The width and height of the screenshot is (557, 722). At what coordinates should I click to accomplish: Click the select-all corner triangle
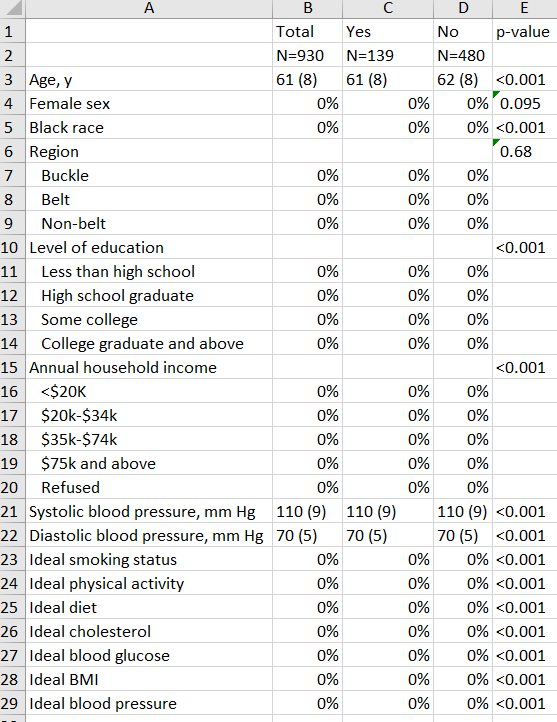click(12, 8)
